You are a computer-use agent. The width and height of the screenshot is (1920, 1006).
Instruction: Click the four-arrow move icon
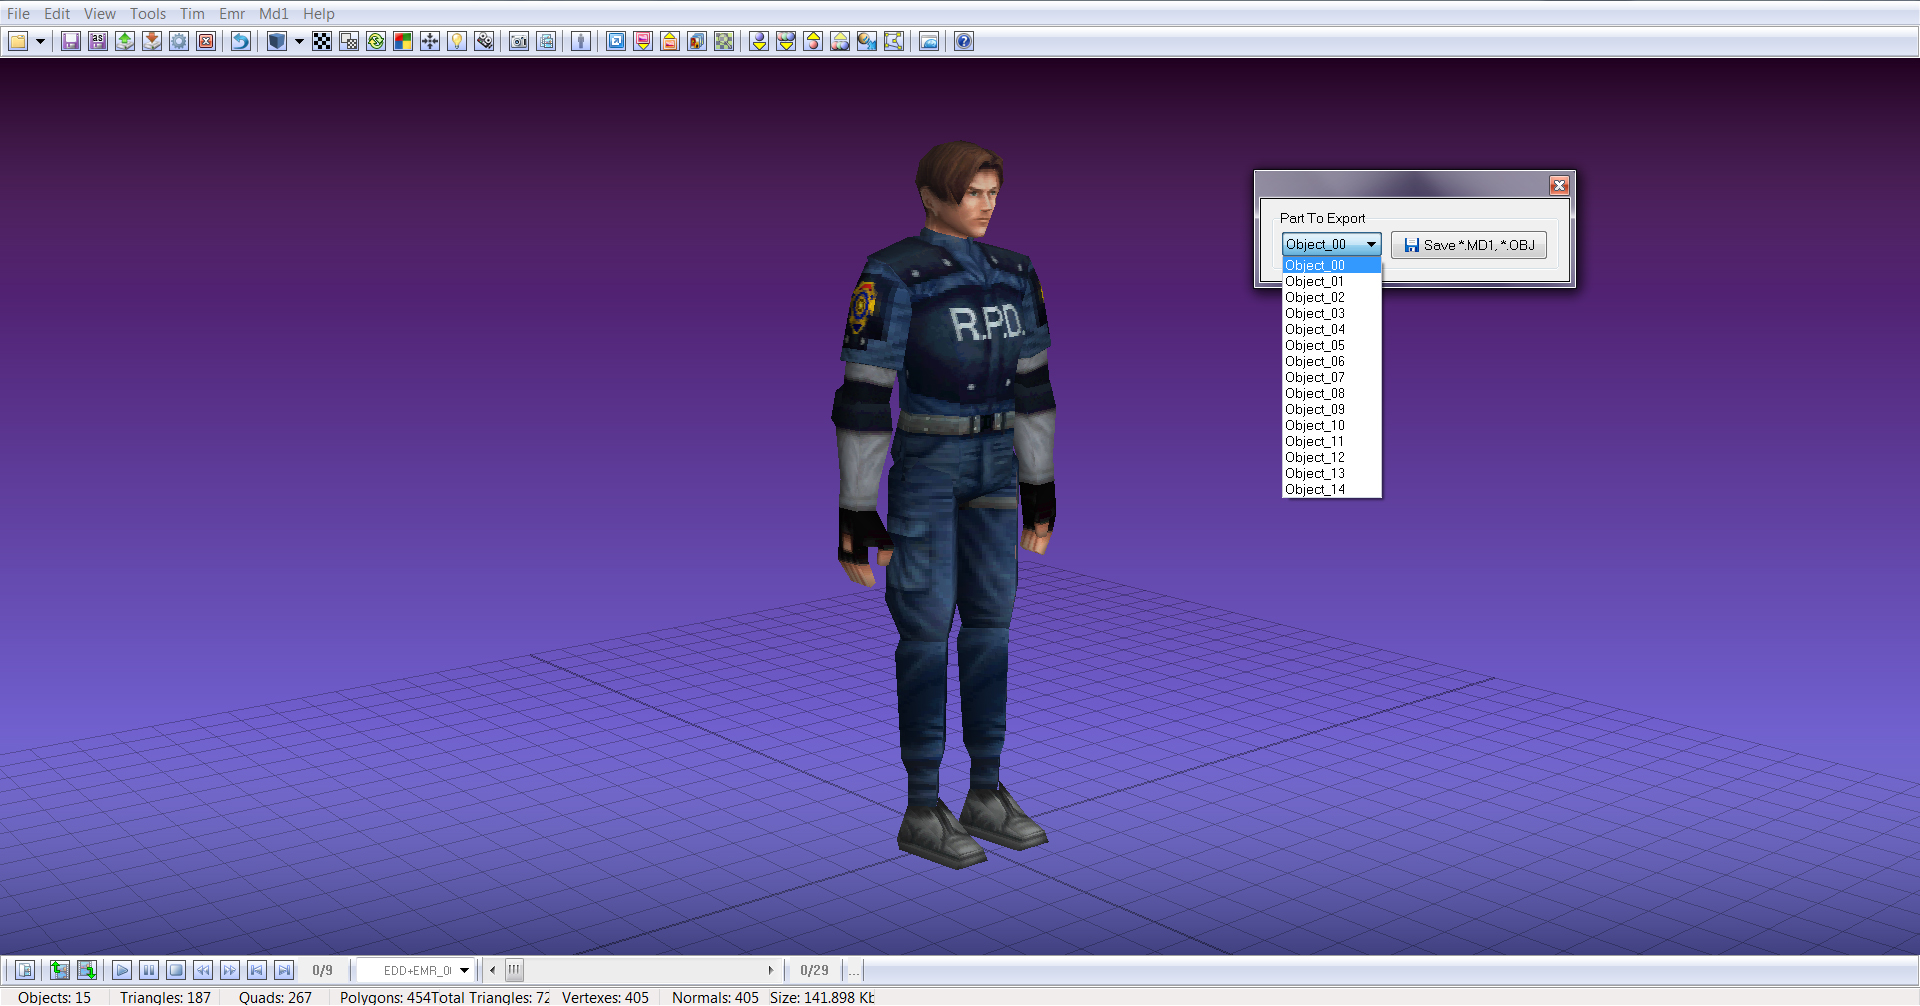click(430, 41)
